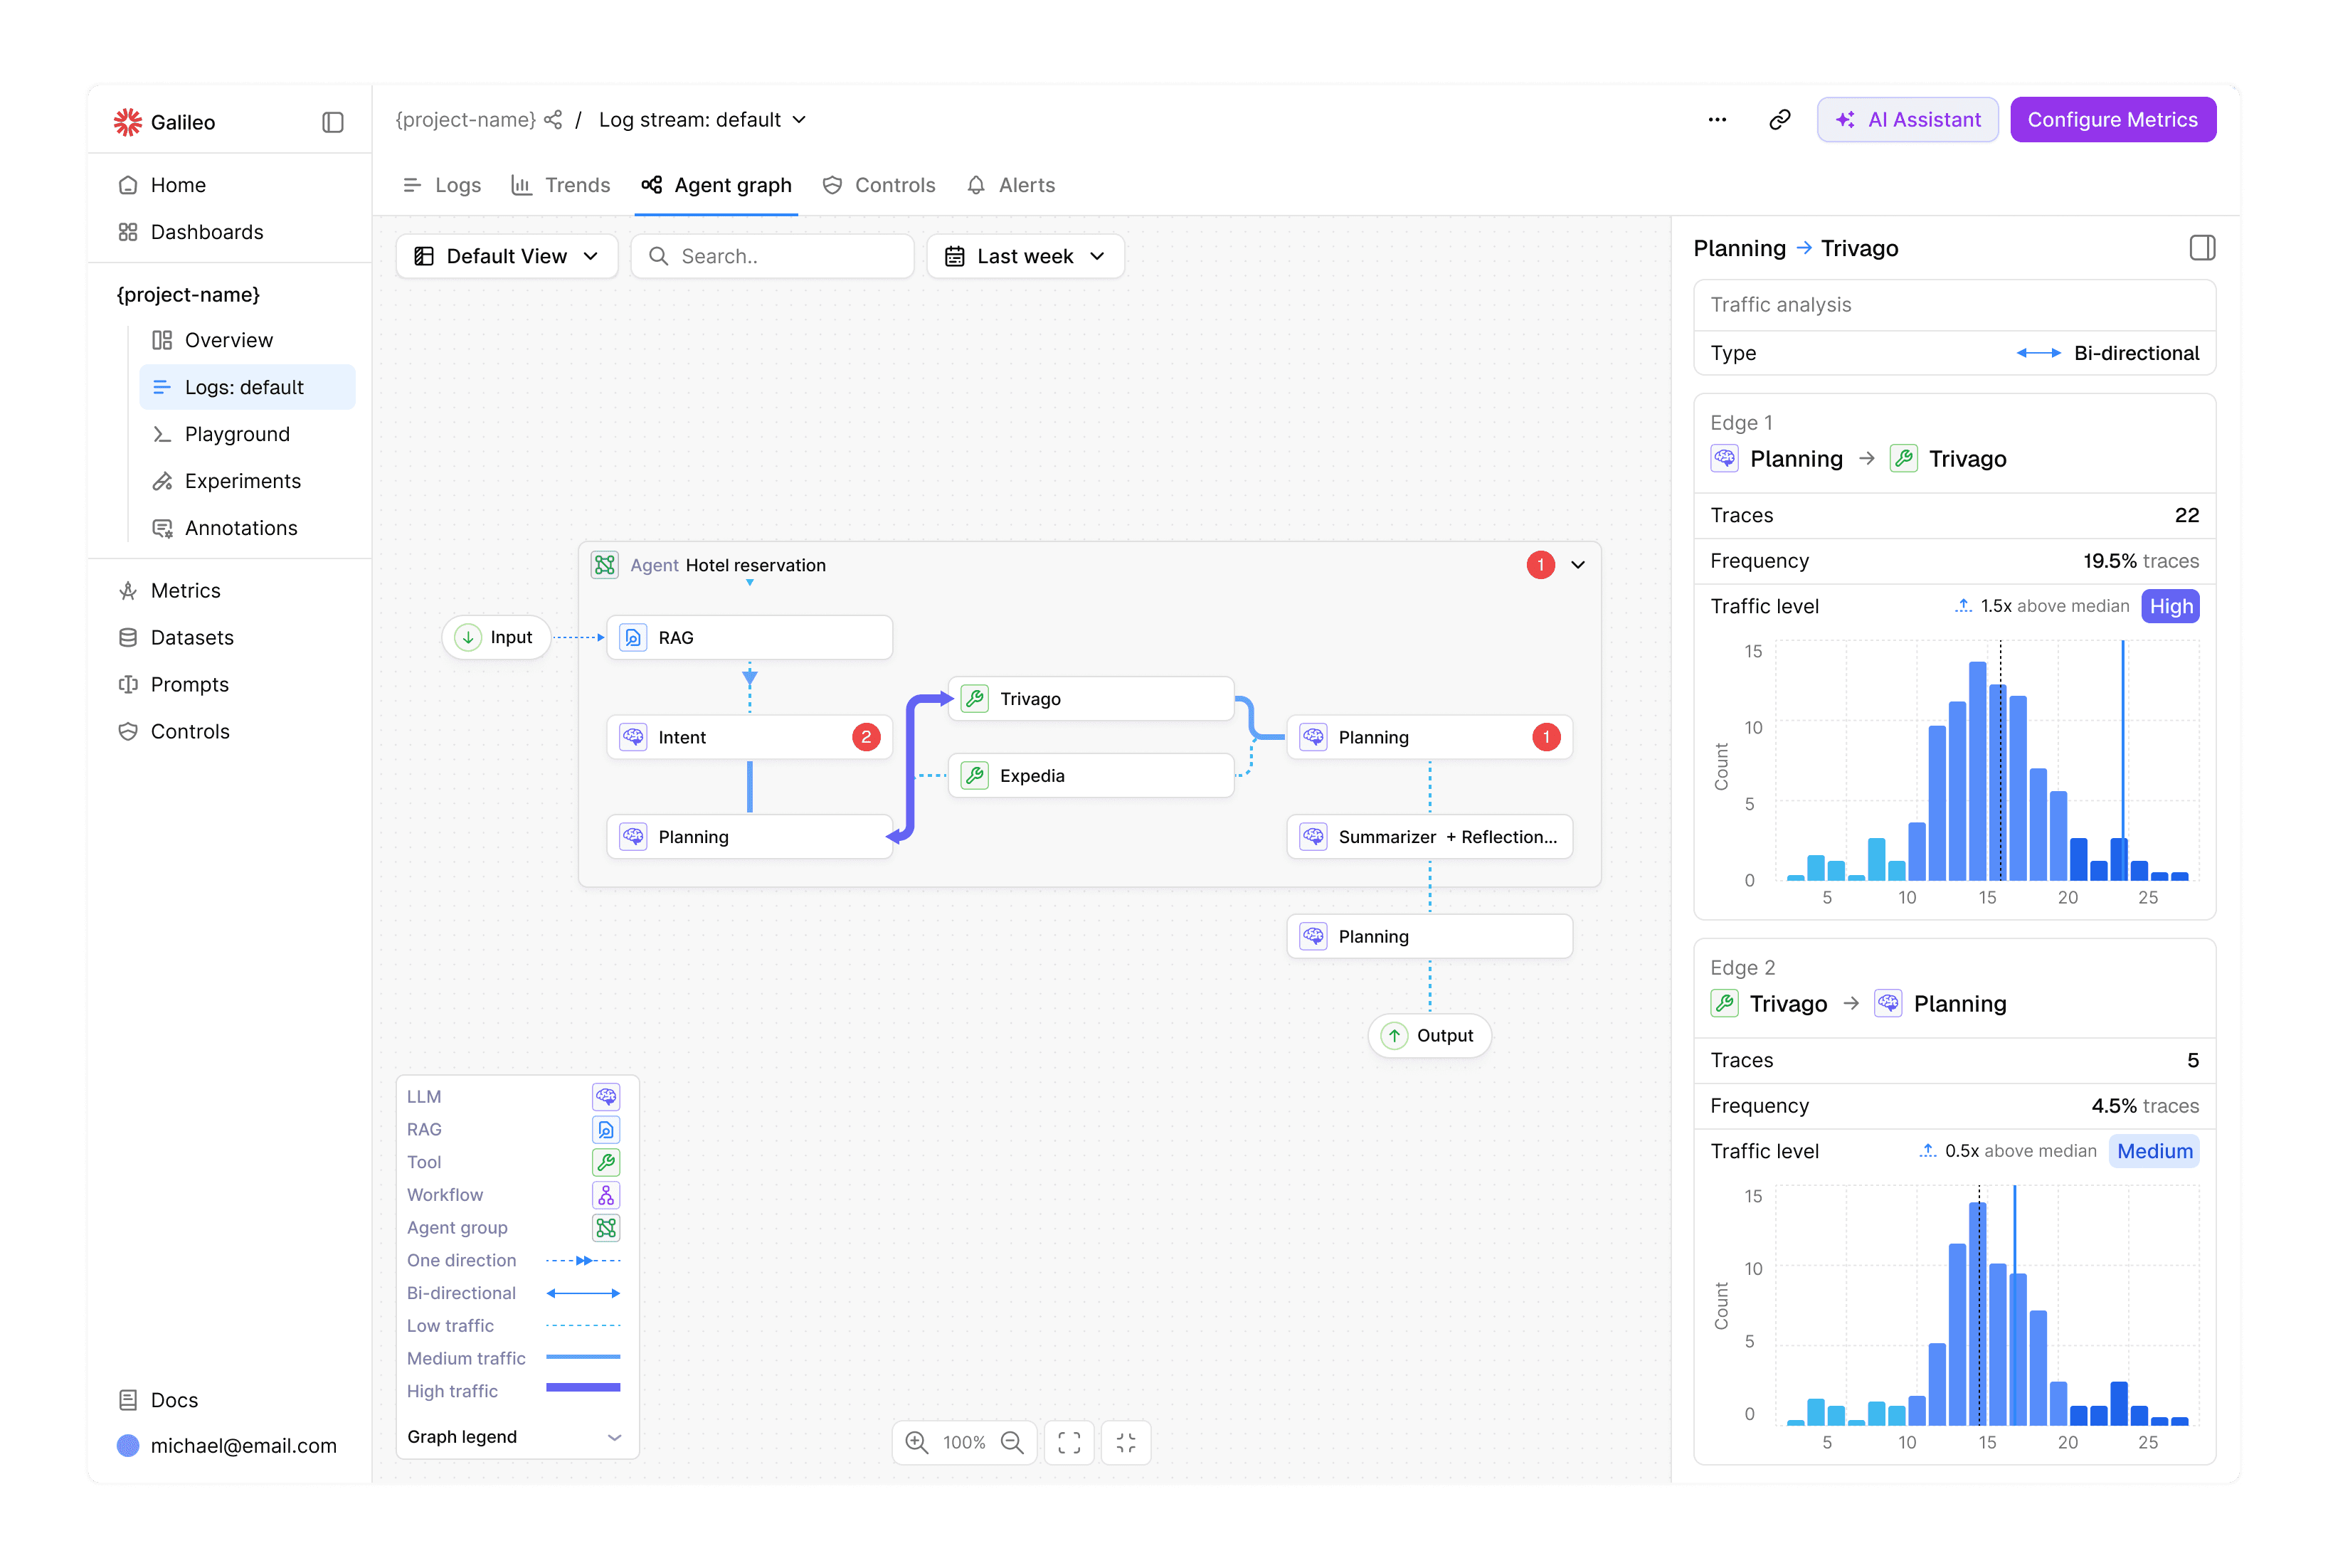Open the Default View dropdown
This screenshot has height=1568, width=2328.
[x=506, y=256]
